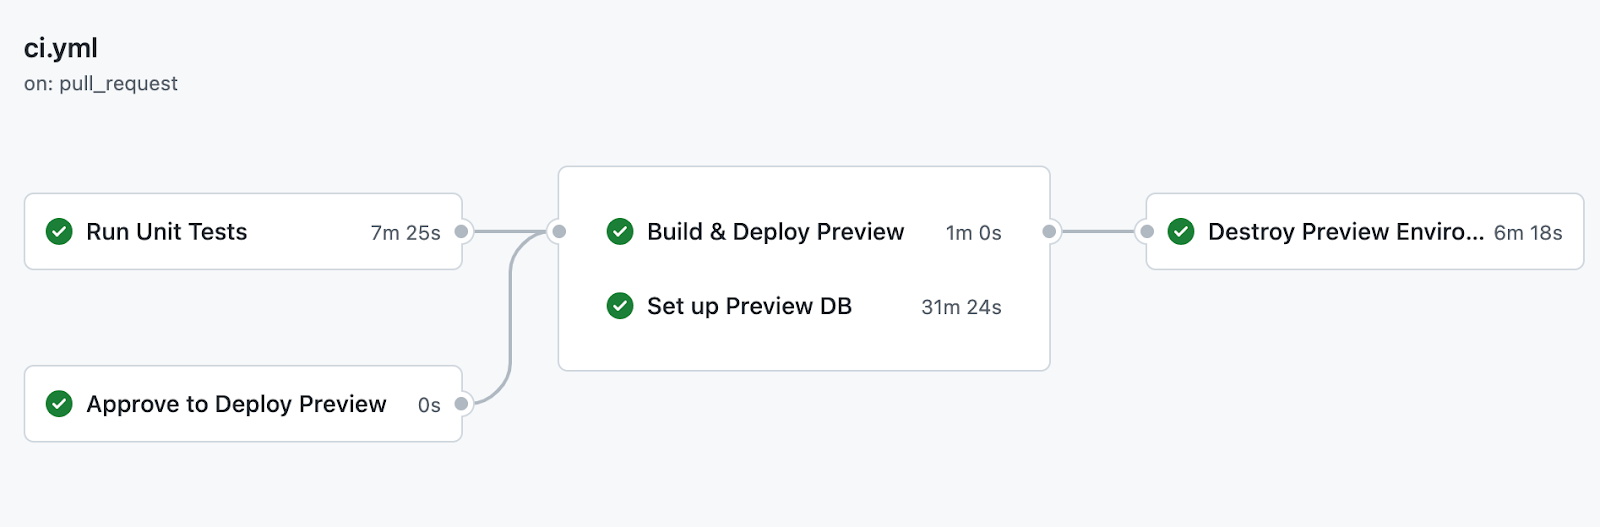Click the ci.yml workflow file title

(61, 48)
